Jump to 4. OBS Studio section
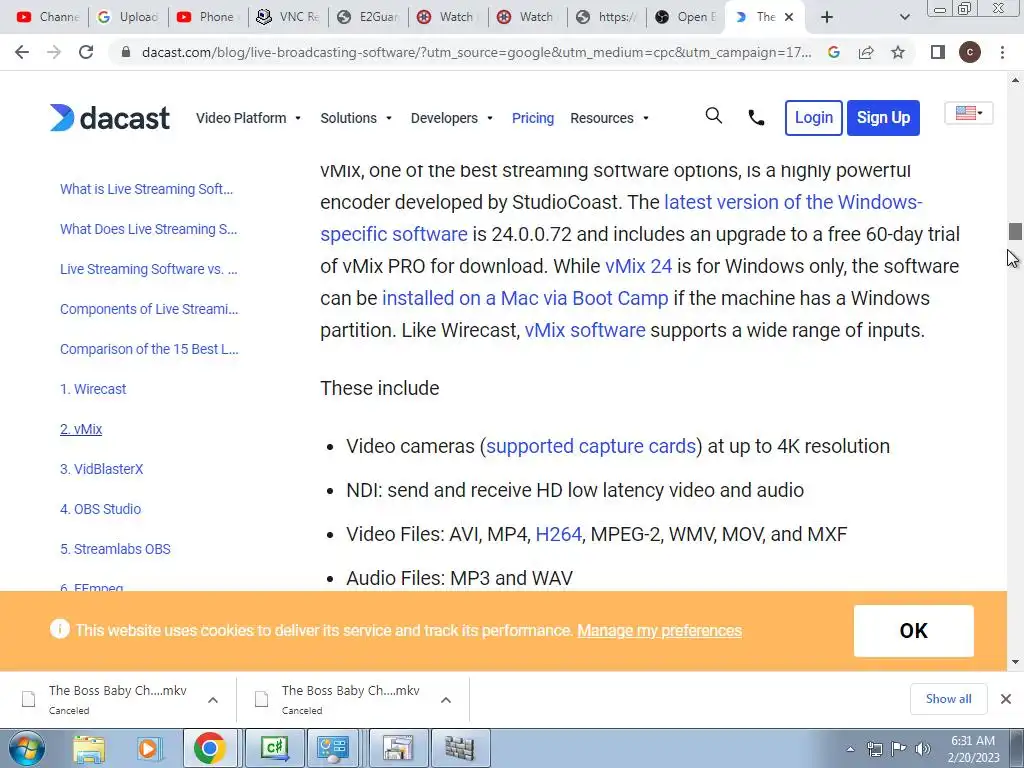 click(101, 509)
